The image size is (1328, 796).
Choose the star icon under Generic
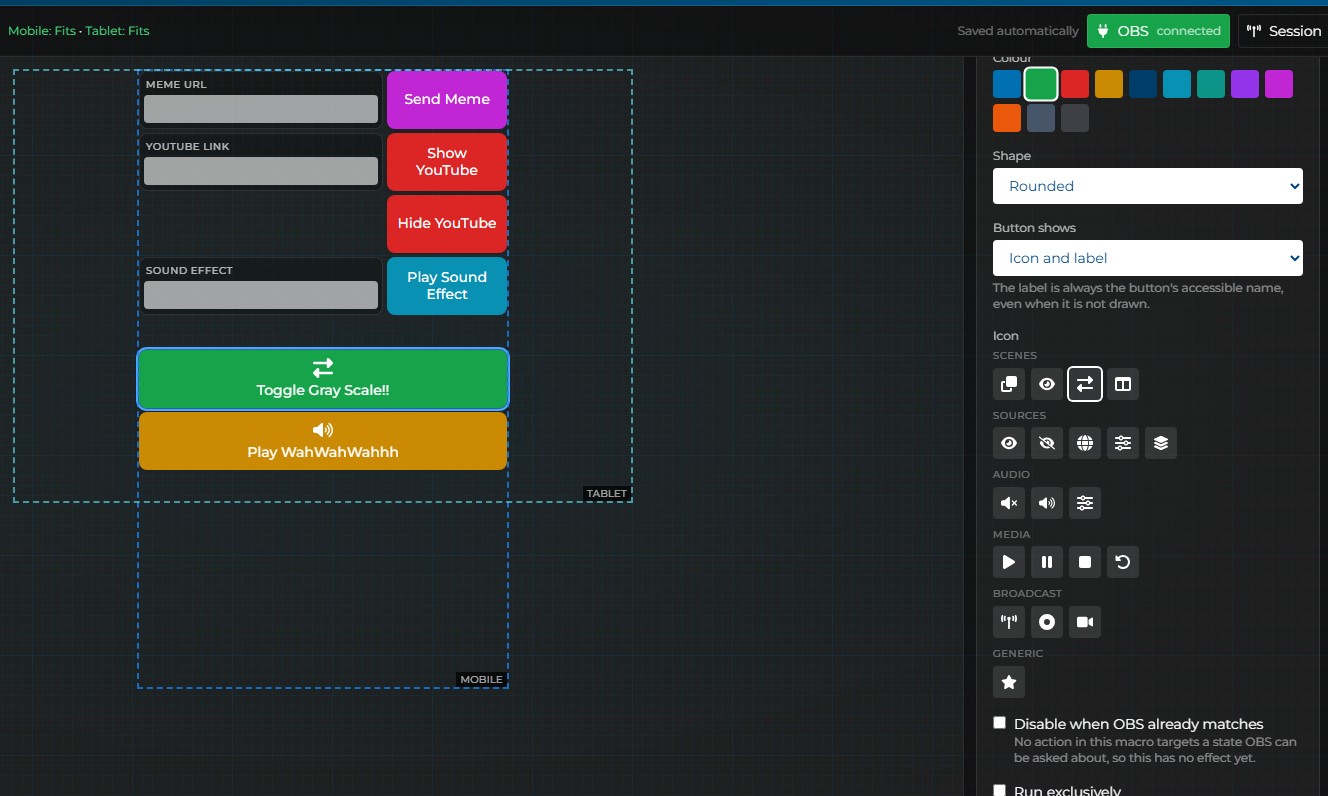tap(1009, 682)
